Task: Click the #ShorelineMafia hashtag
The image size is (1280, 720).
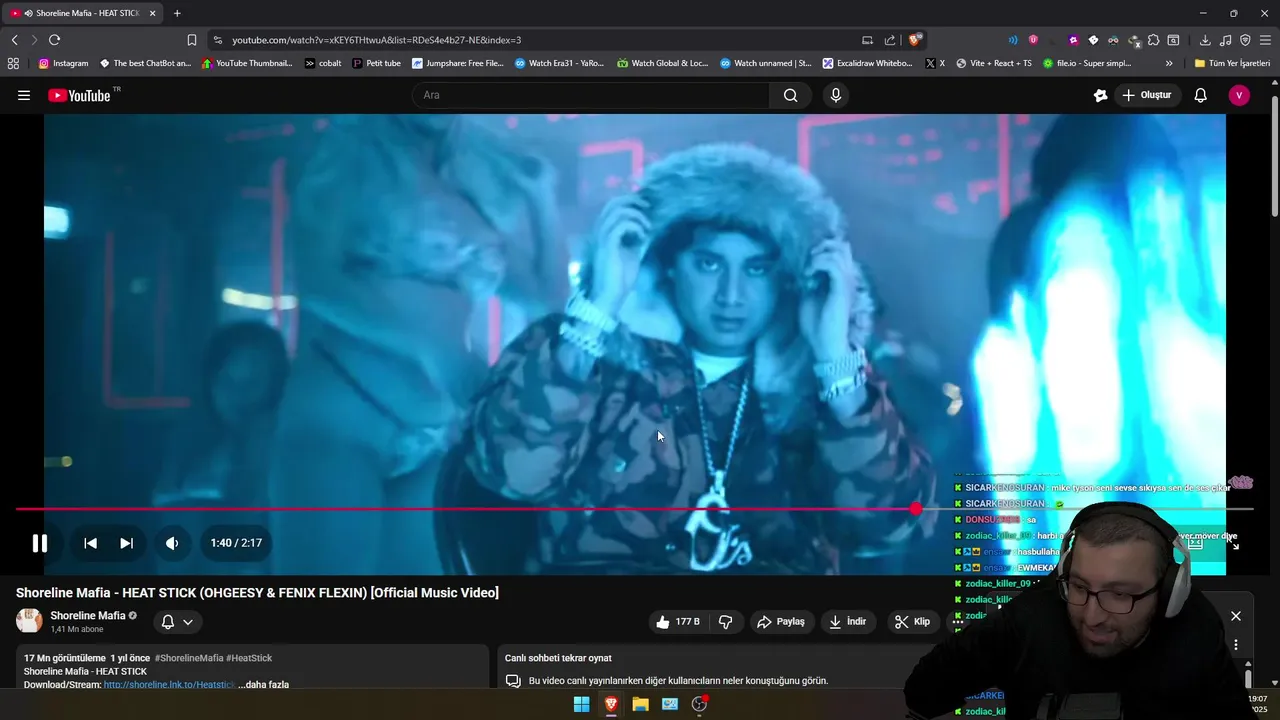Action: point(189,658)
